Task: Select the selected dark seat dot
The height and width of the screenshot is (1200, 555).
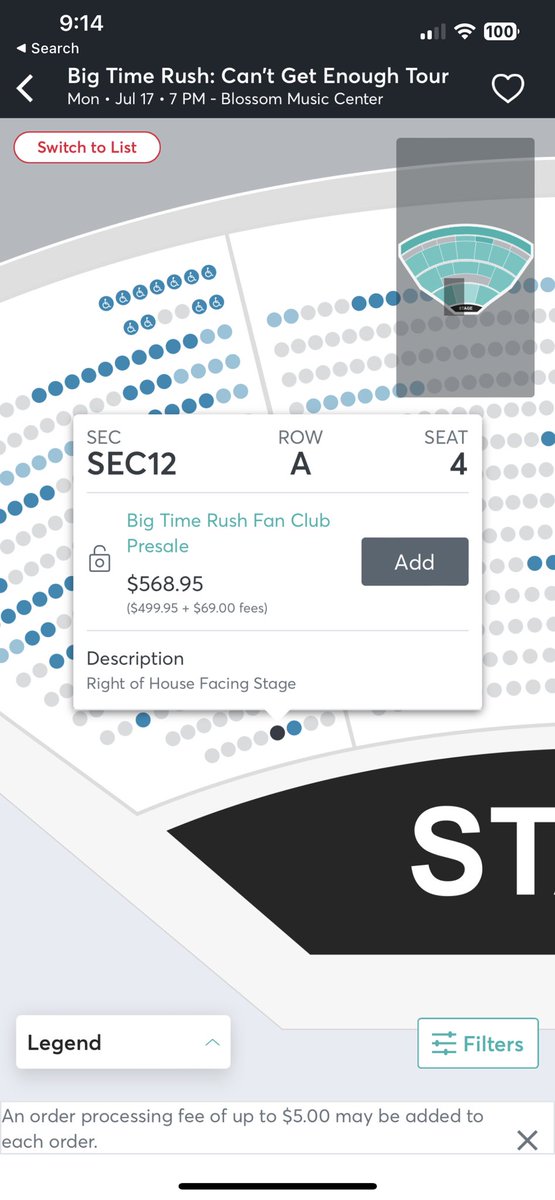Action: [x=277, y=735]
